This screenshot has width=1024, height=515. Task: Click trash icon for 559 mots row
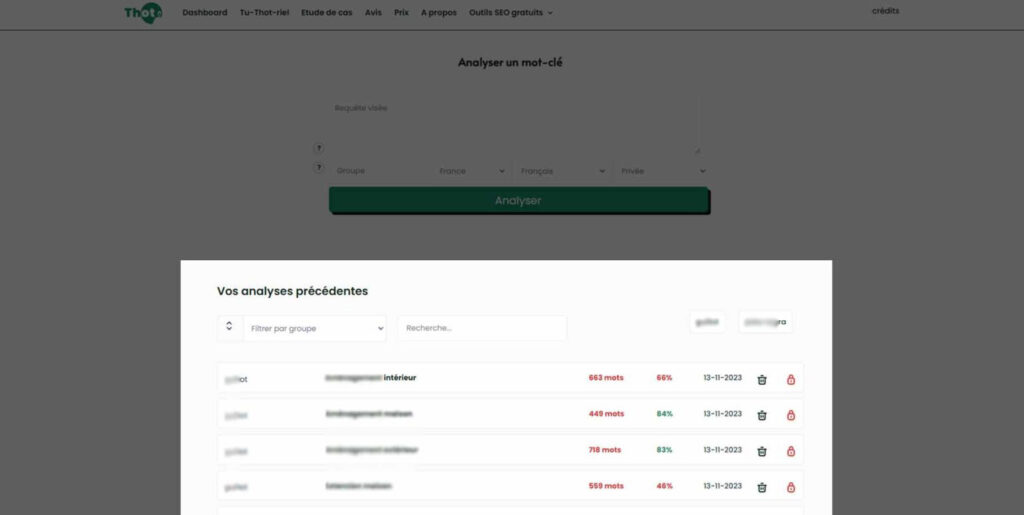762,487
